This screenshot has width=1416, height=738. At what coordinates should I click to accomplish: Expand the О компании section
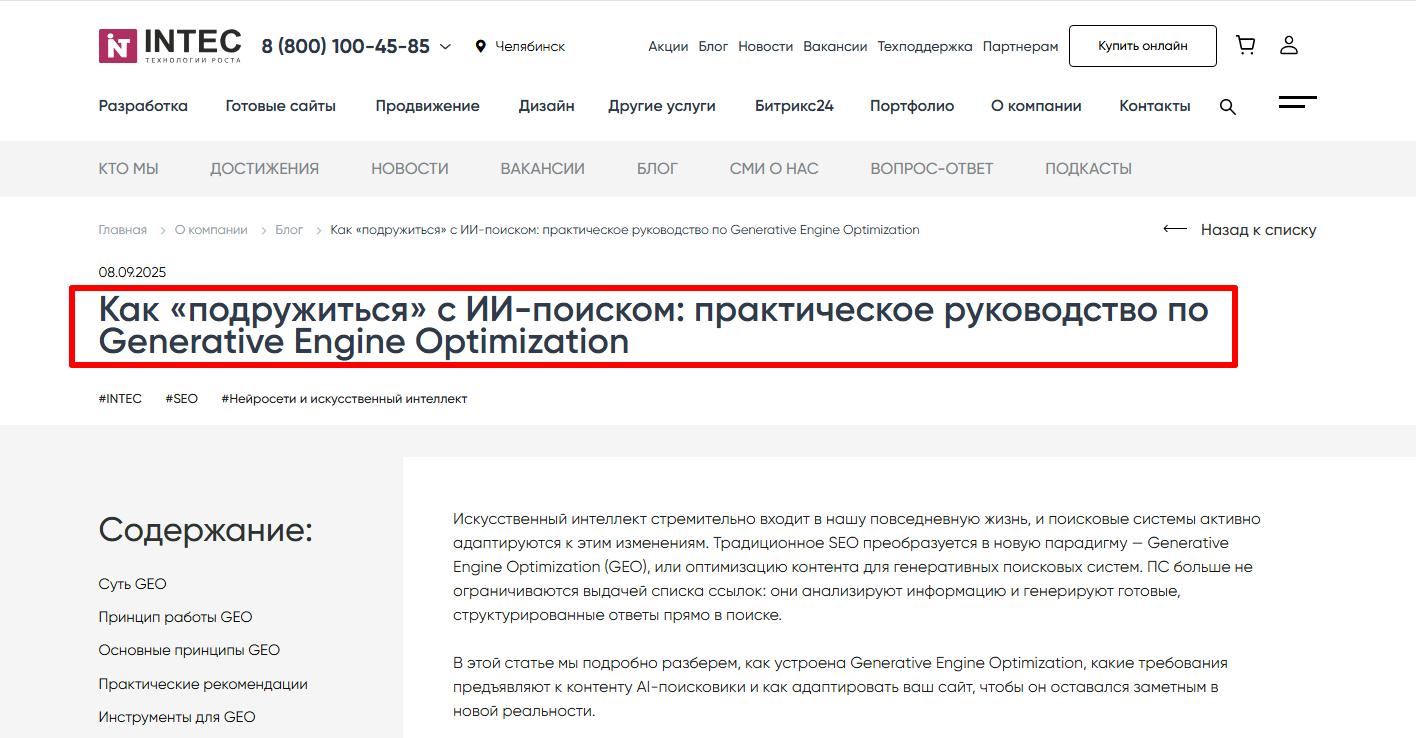pyautogui.click(x=1036, y=105)
